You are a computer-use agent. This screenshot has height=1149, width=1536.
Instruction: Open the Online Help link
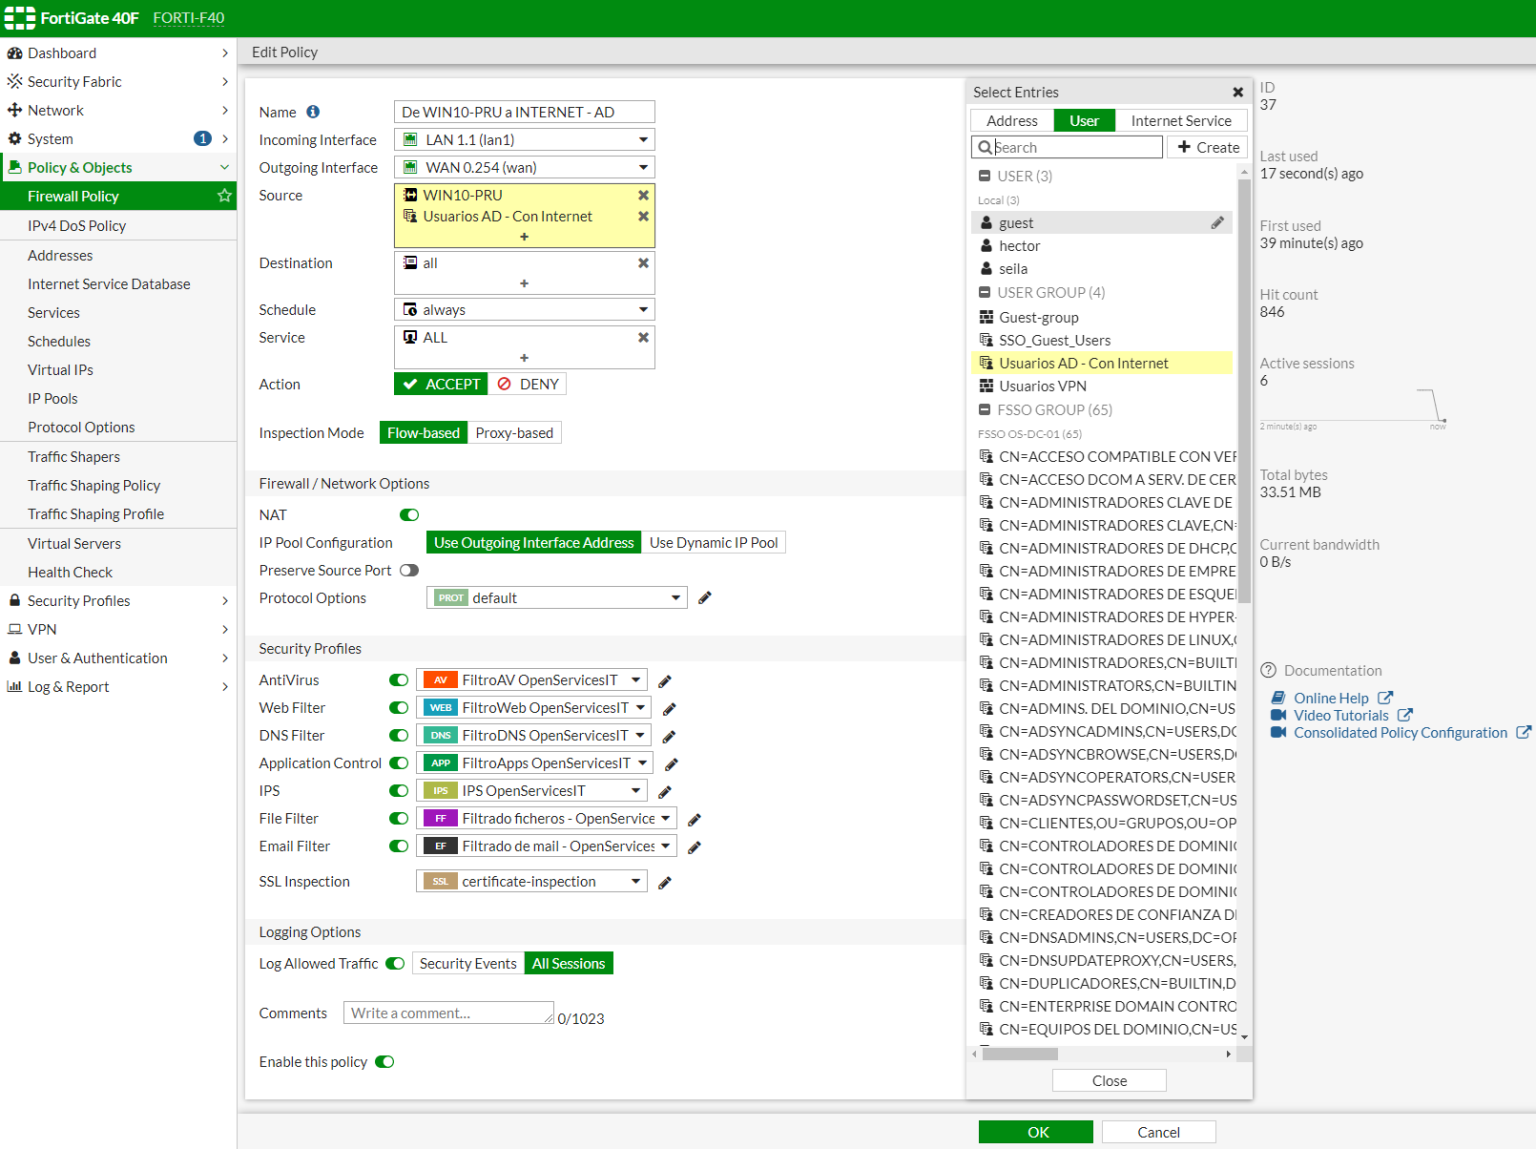[x=1331, y=698]
